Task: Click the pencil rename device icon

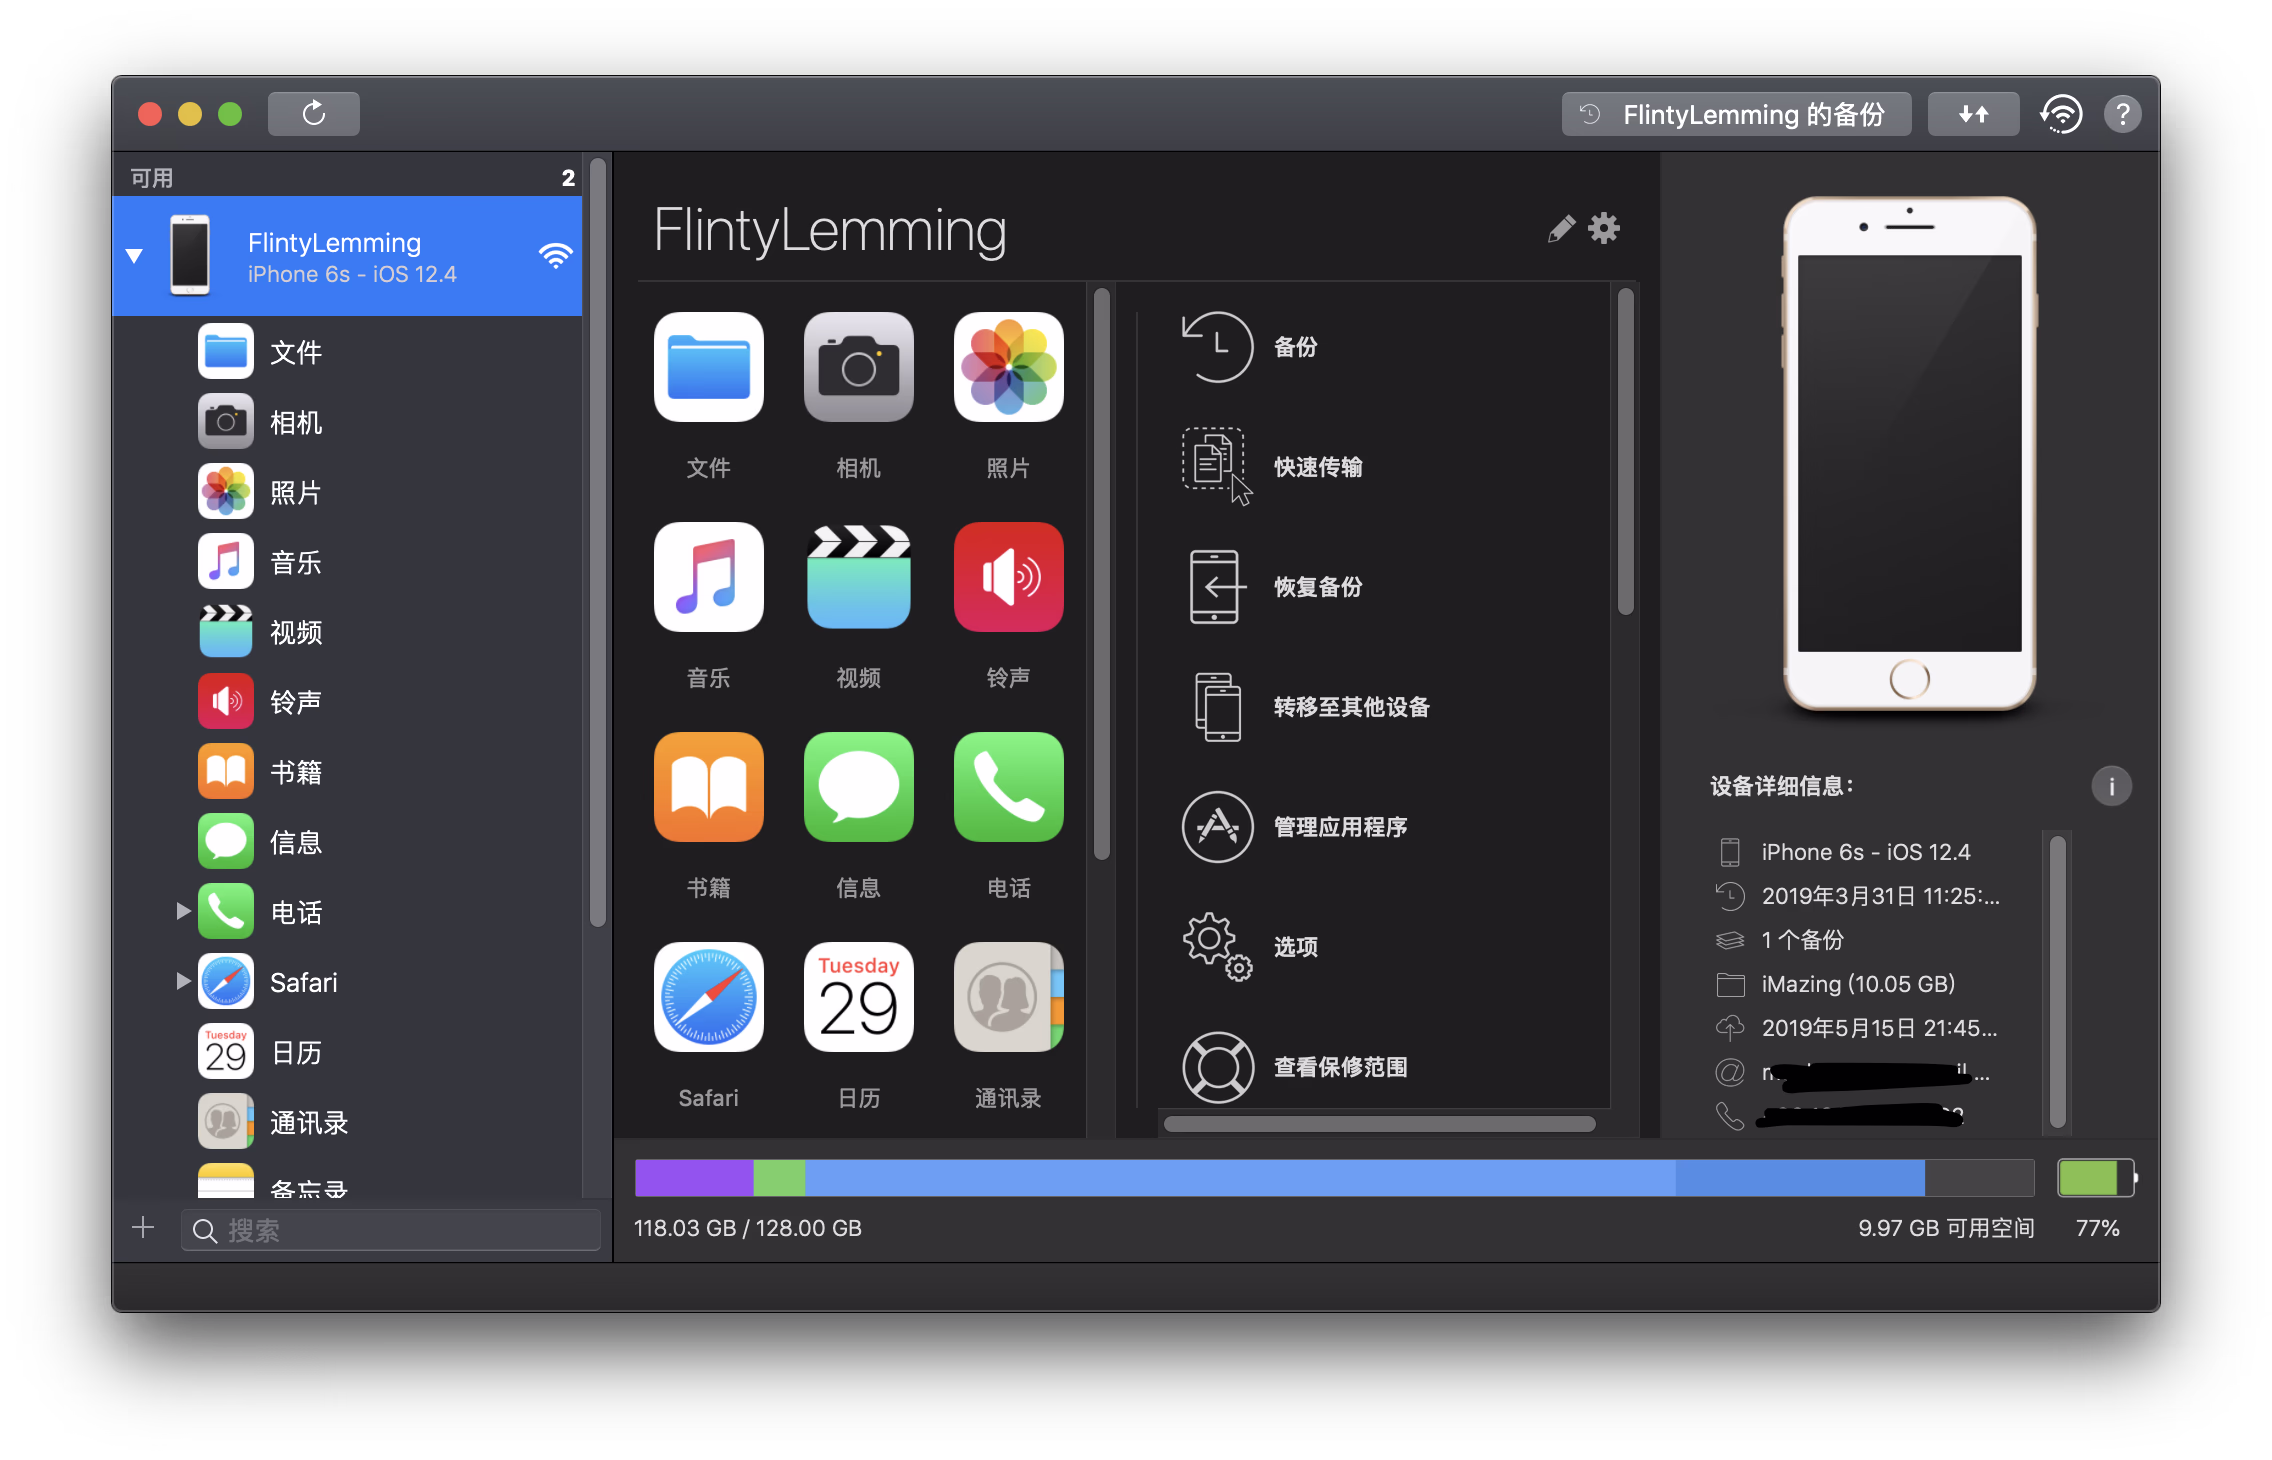Action: (x=1560, y=229)
